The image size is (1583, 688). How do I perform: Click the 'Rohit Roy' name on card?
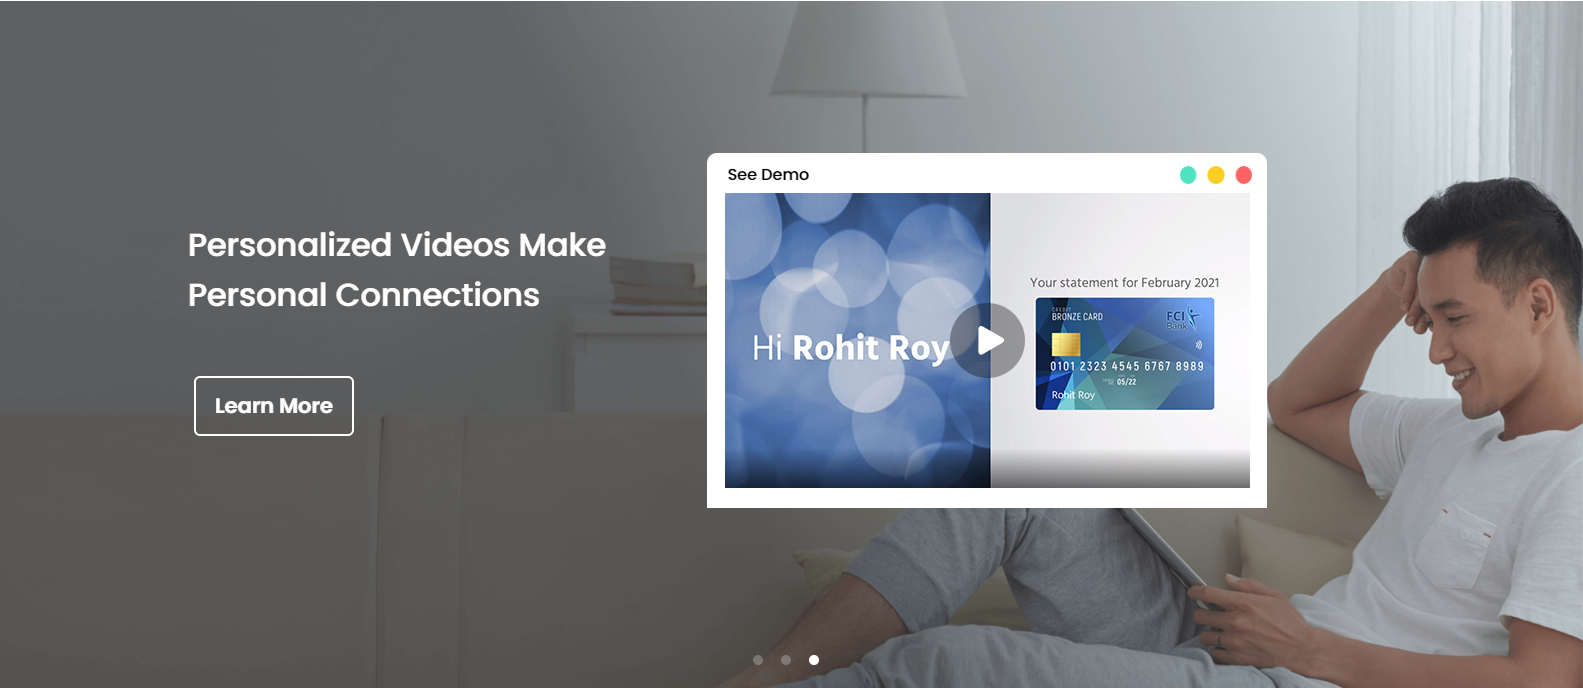[1073, 395]
